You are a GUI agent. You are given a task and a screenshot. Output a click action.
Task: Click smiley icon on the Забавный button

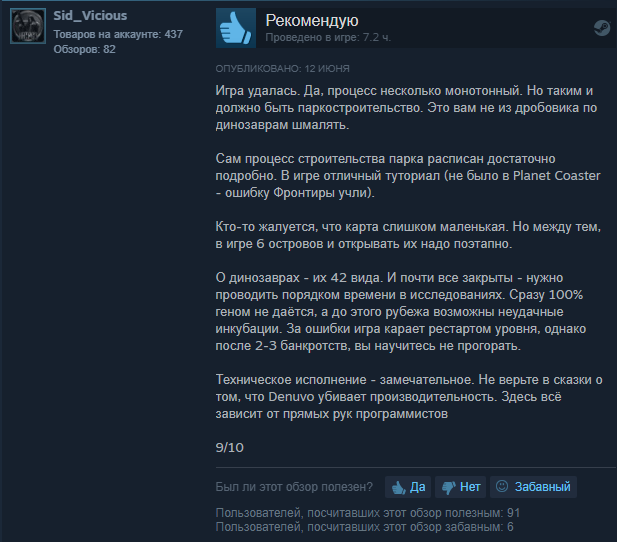(502, 487)
